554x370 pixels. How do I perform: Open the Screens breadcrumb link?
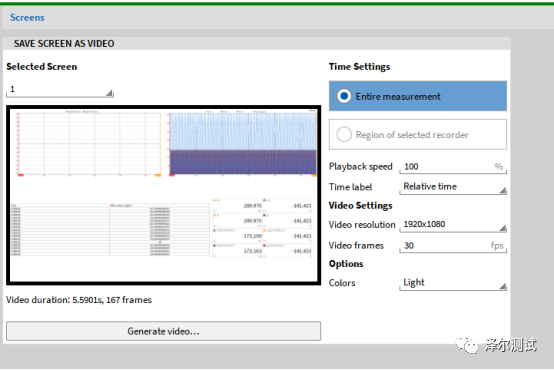(27, 18)
